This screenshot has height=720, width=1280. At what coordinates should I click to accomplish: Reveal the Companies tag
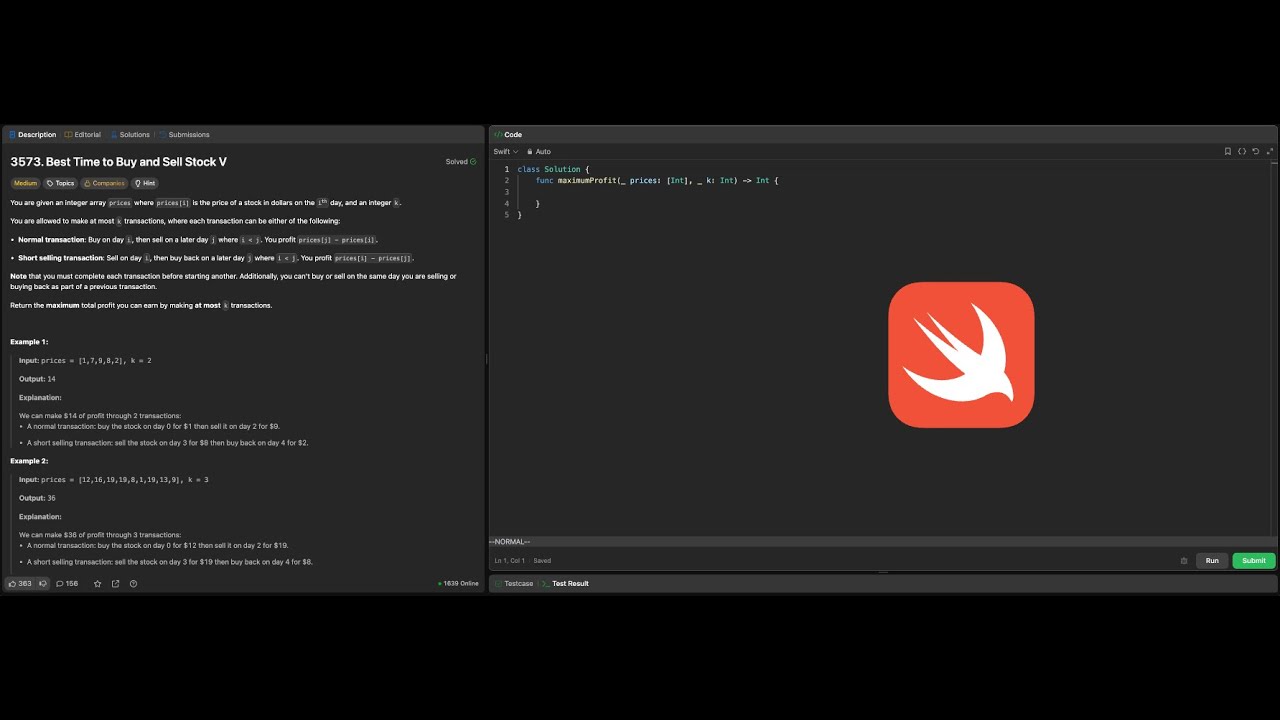(104, 183)
